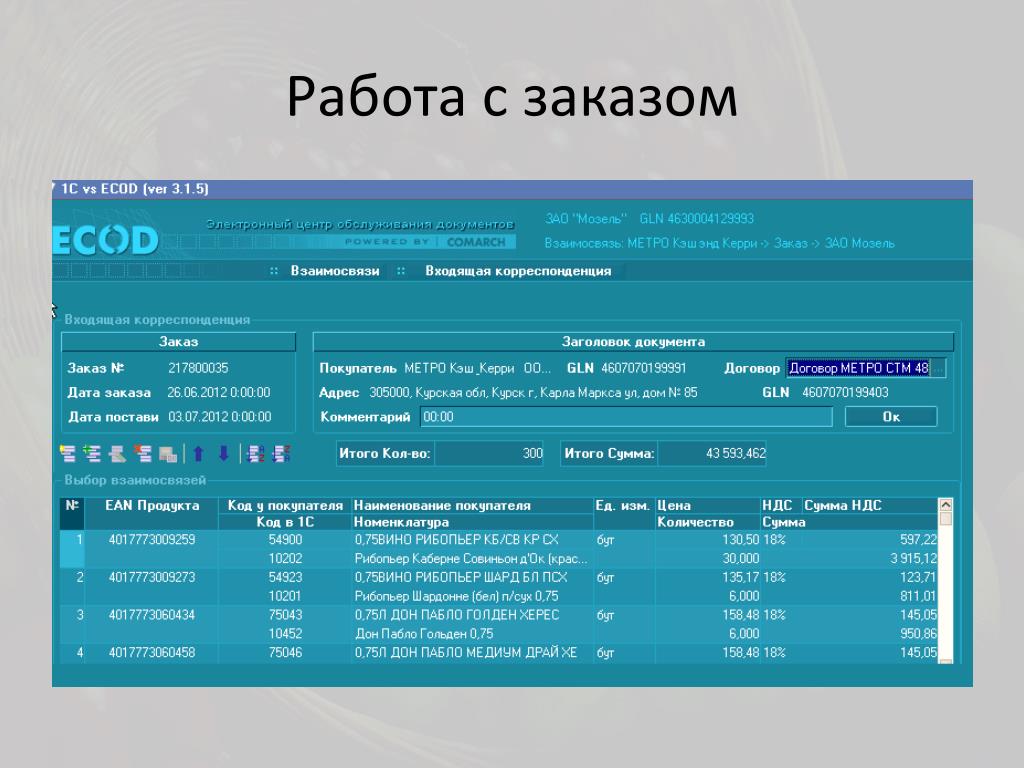The width and height of the screenshot is (1024, 768).
Task: Click the ECOD logo
Action: [x=105, y=240]
